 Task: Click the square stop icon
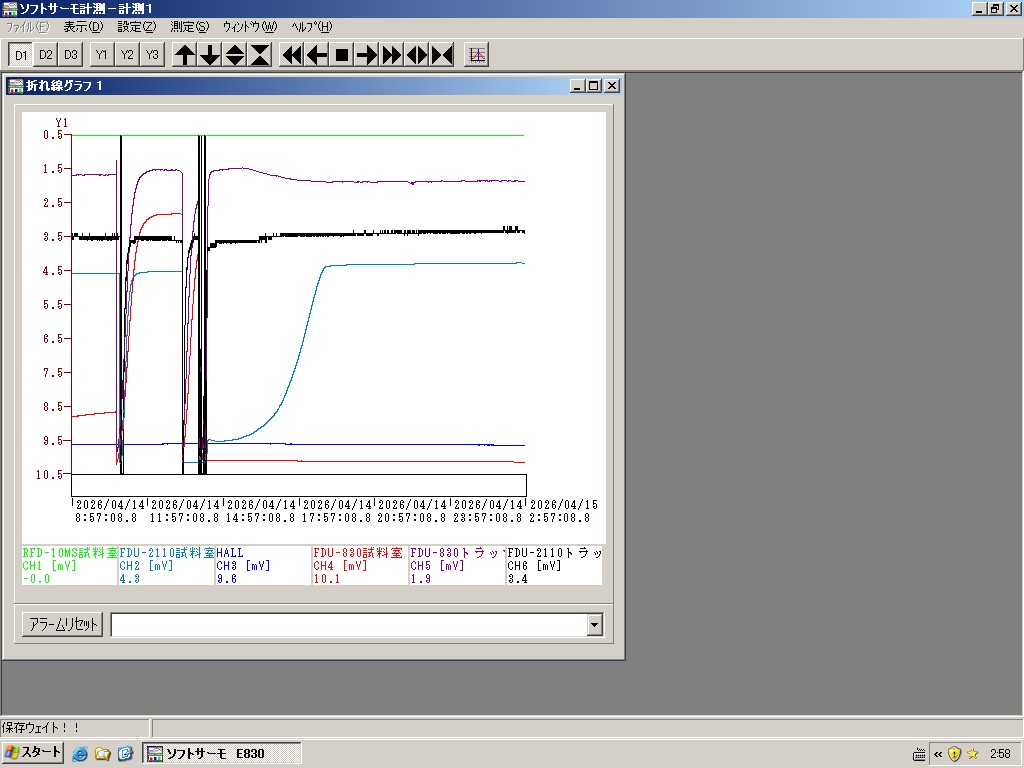click(x=342, y=55)
